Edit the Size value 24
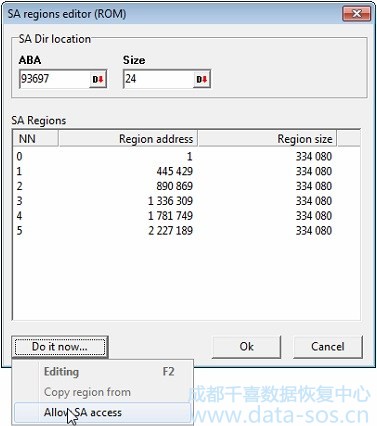The image size is (377, 426). 158,79
